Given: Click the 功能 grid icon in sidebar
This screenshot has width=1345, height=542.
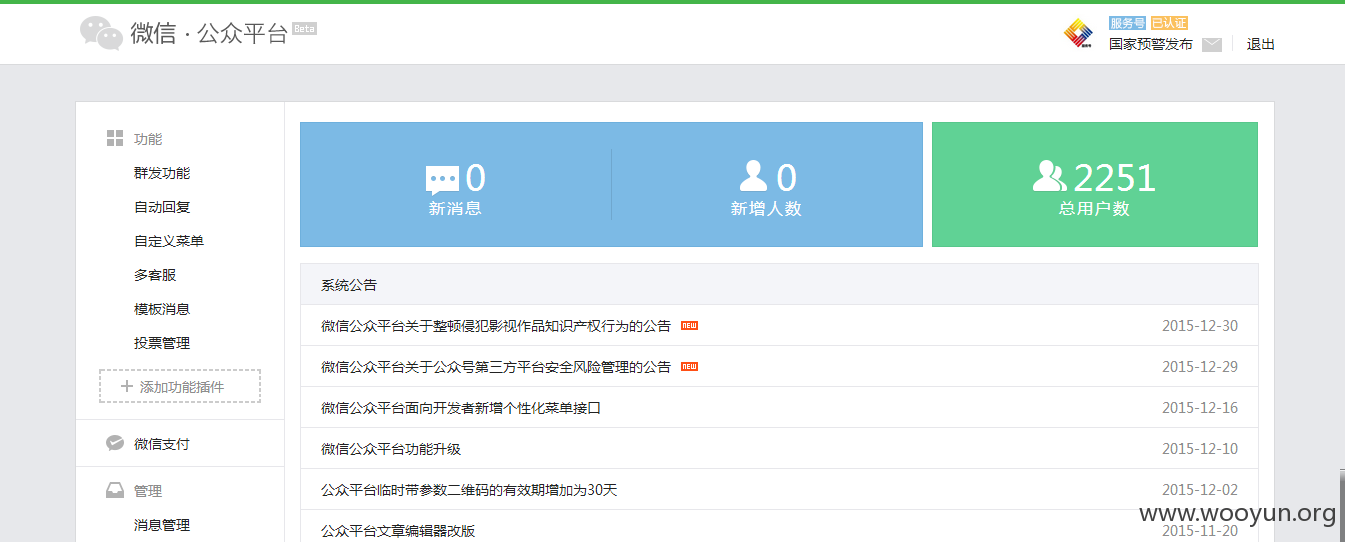Looking at the screenshot, I should tap(115, 139).
